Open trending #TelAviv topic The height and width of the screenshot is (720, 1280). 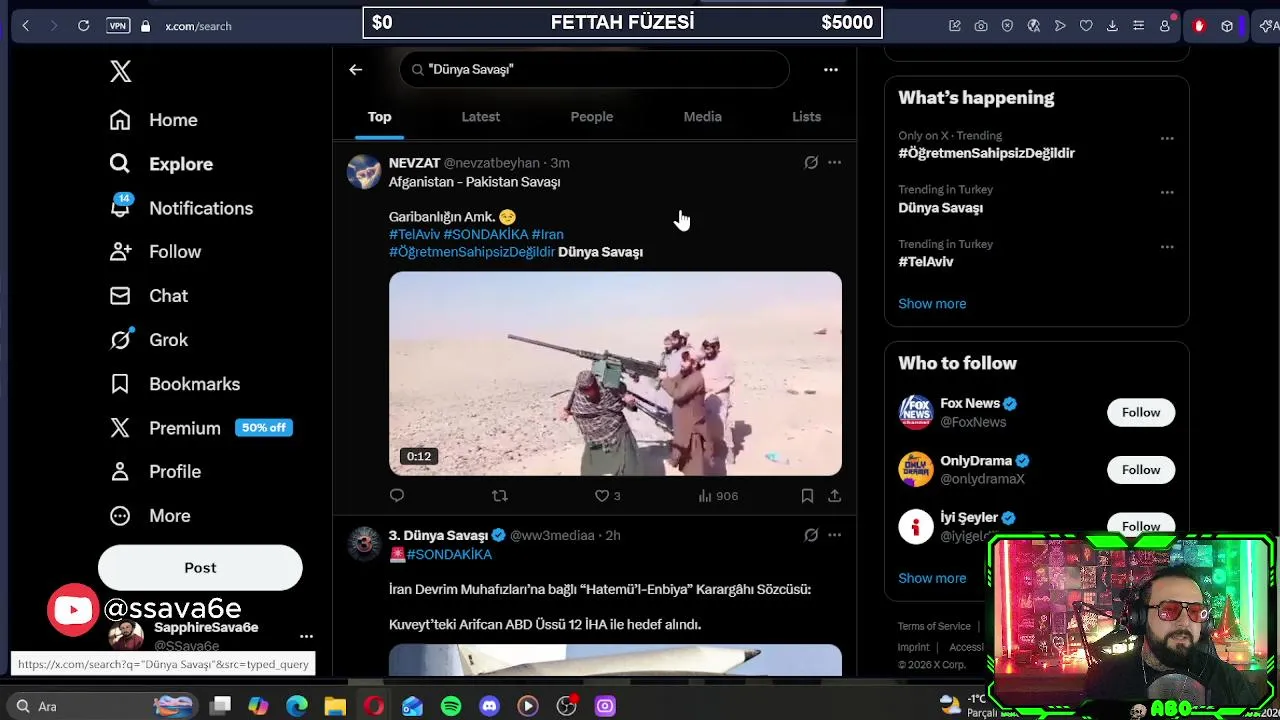coord(925,262)
